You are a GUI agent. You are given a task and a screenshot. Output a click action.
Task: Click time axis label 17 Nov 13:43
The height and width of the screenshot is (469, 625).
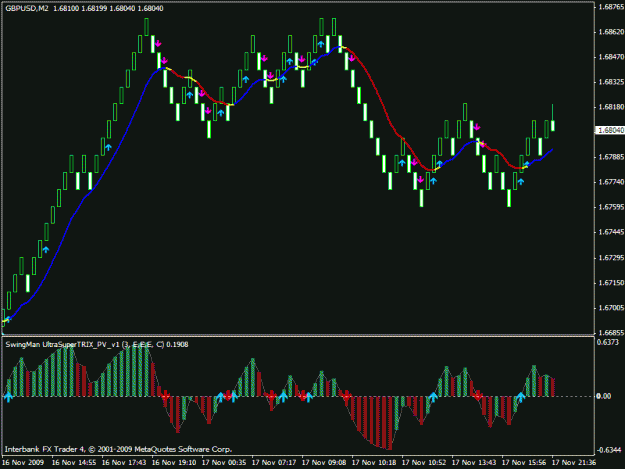tap(474, 463)
